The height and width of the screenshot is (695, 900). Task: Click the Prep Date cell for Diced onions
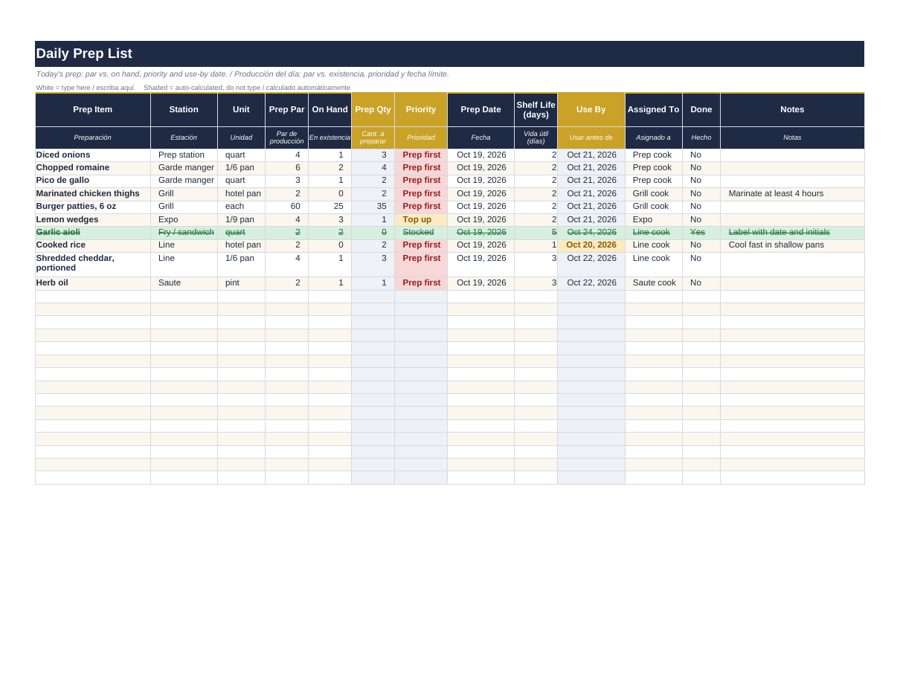(x=480, y=155)
